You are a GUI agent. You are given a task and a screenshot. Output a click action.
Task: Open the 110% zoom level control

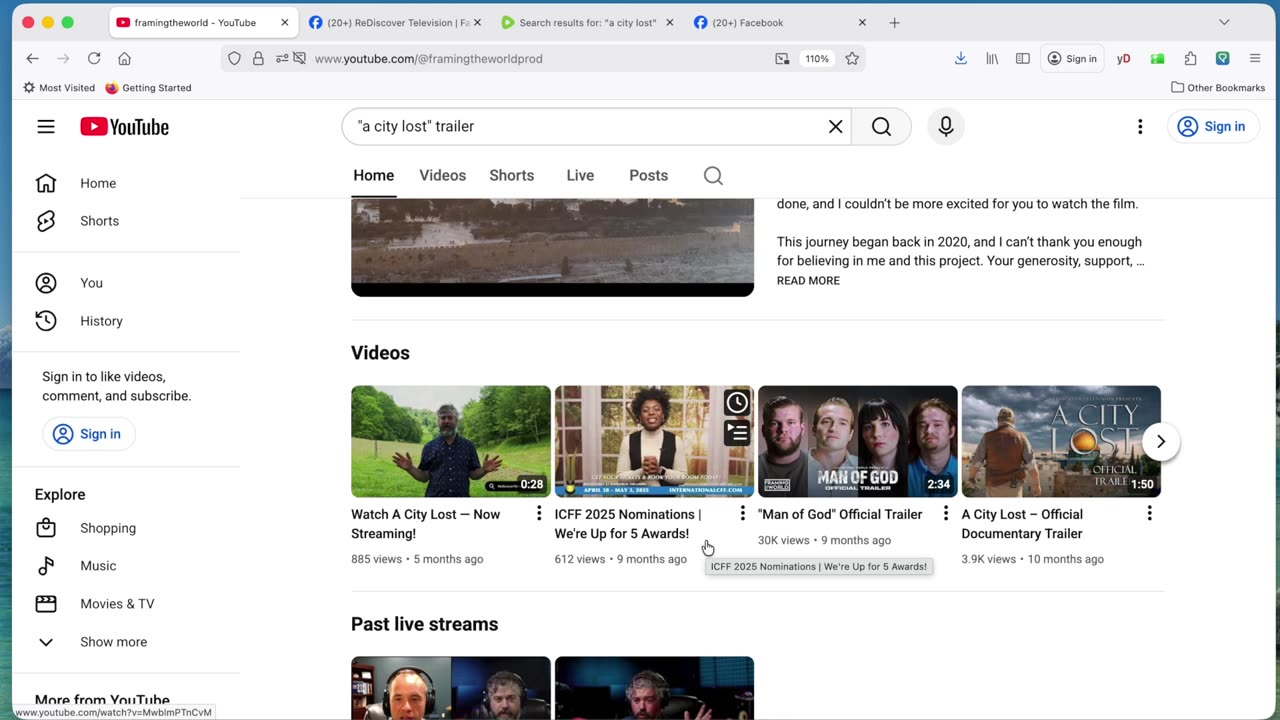pyautogui.click(x=817, y=59)
